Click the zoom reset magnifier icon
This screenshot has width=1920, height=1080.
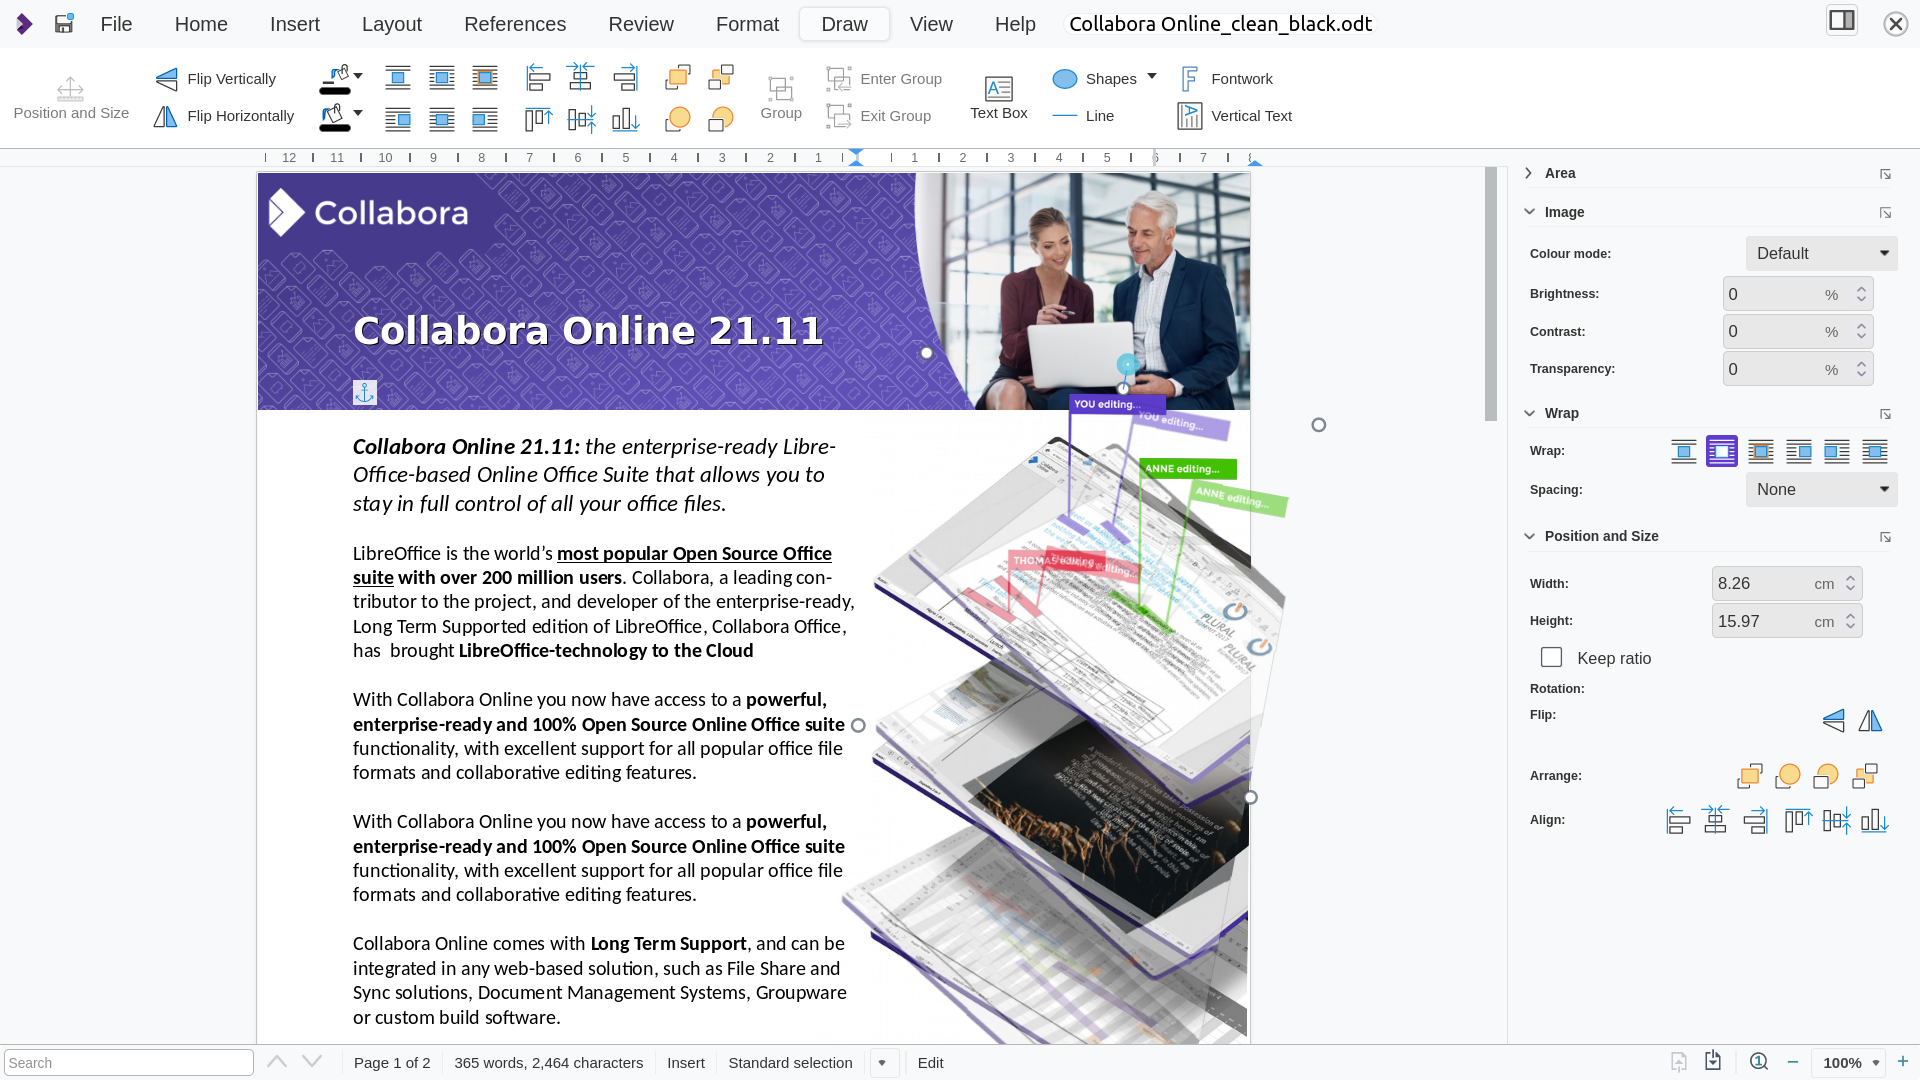(x=1759, y=1062)
